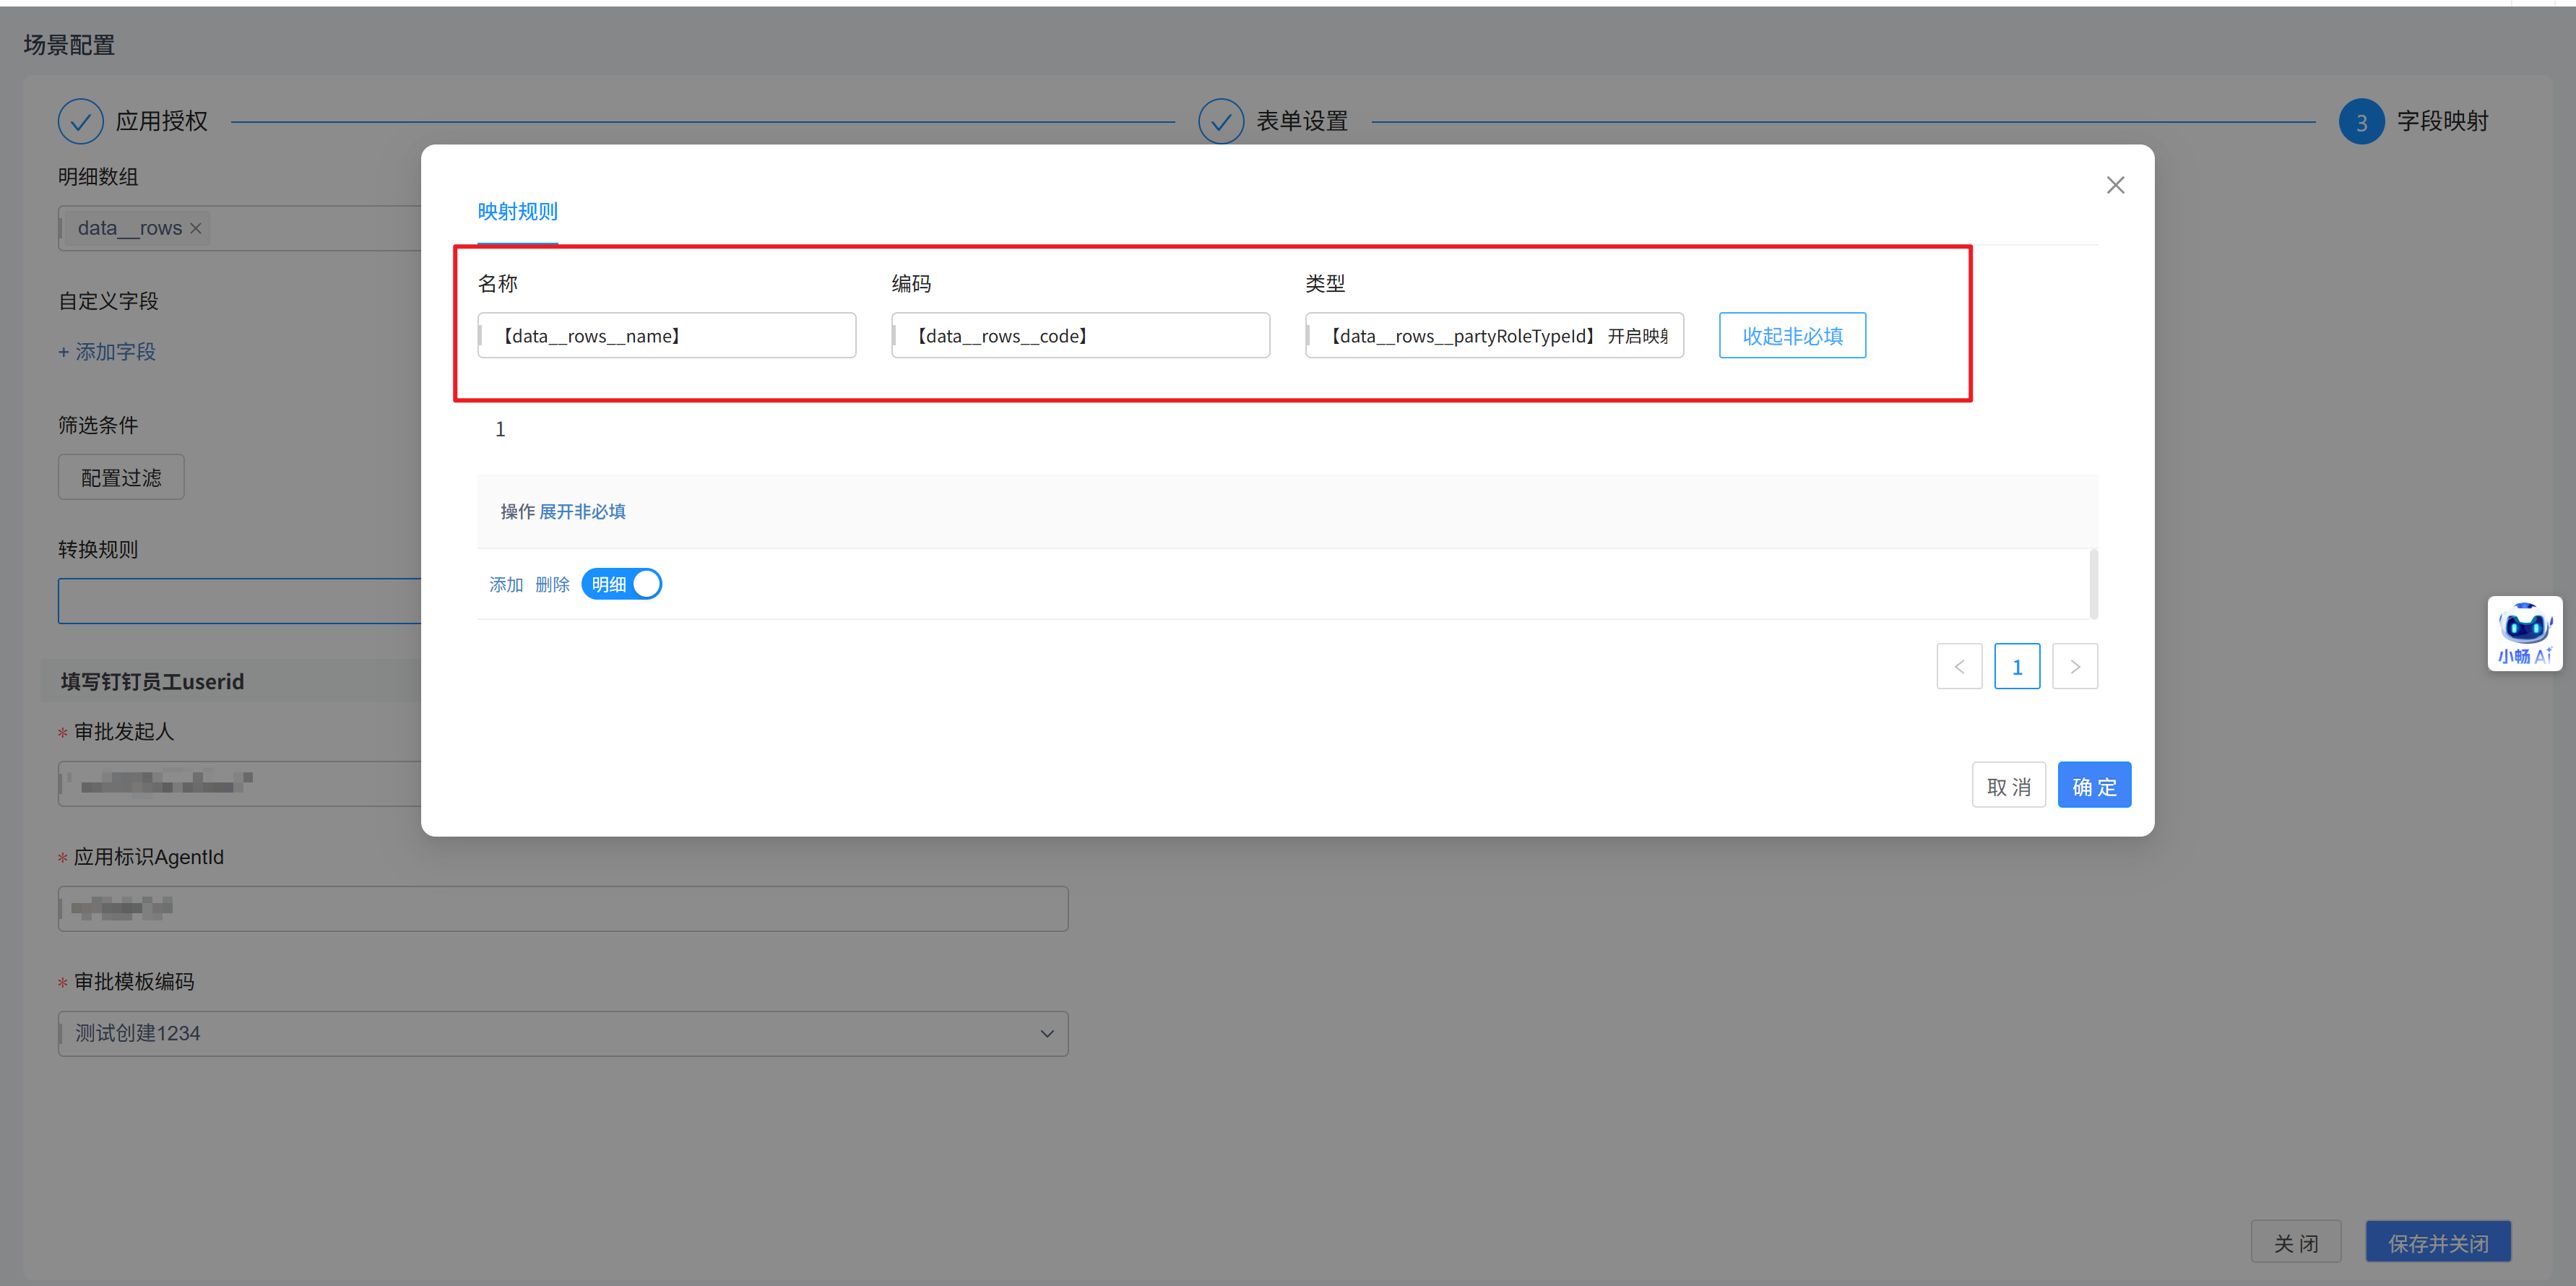Image resolution: width=2576 pixels, height=1286 pixels.
Task: Go to next page arrow
Action: [2074, 666]
